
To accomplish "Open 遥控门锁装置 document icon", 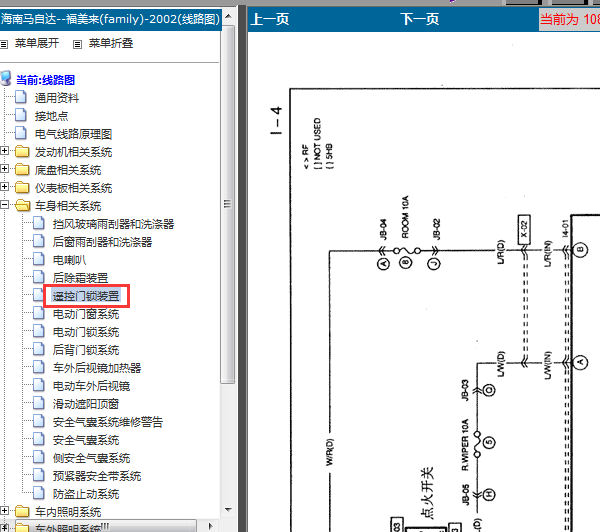I will click(x=39, y=295).
